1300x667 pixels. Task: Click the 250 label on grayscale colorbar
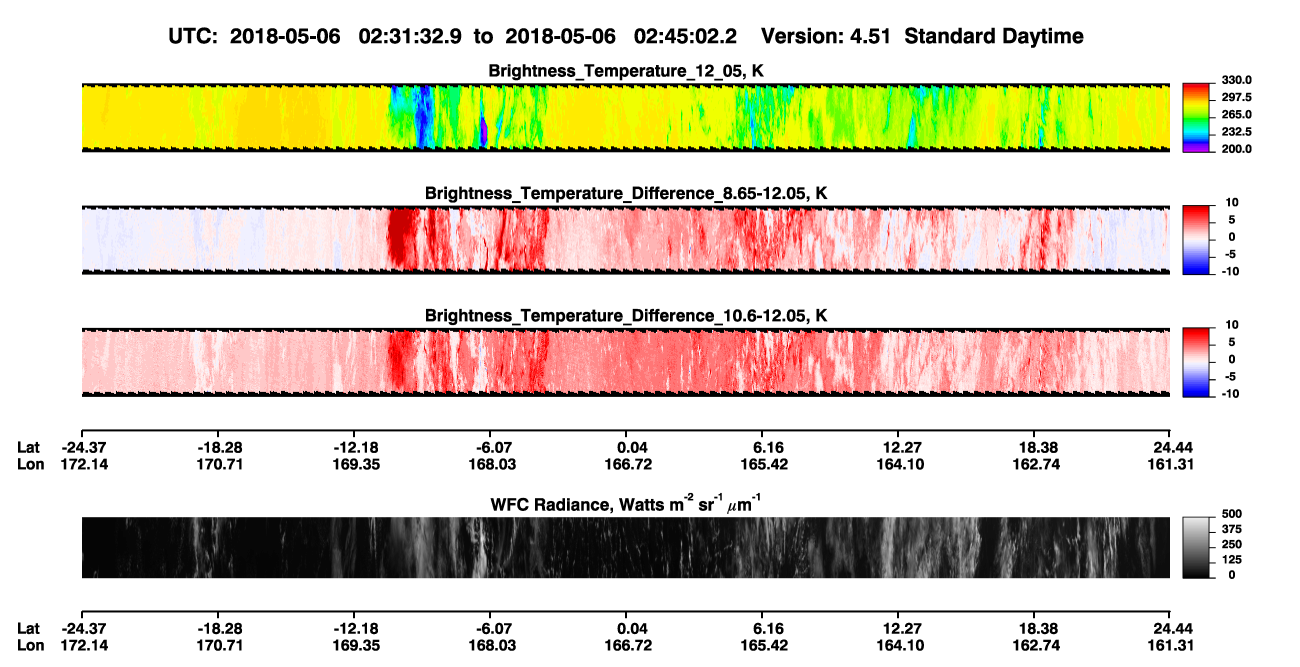(x=1232, y=546)
